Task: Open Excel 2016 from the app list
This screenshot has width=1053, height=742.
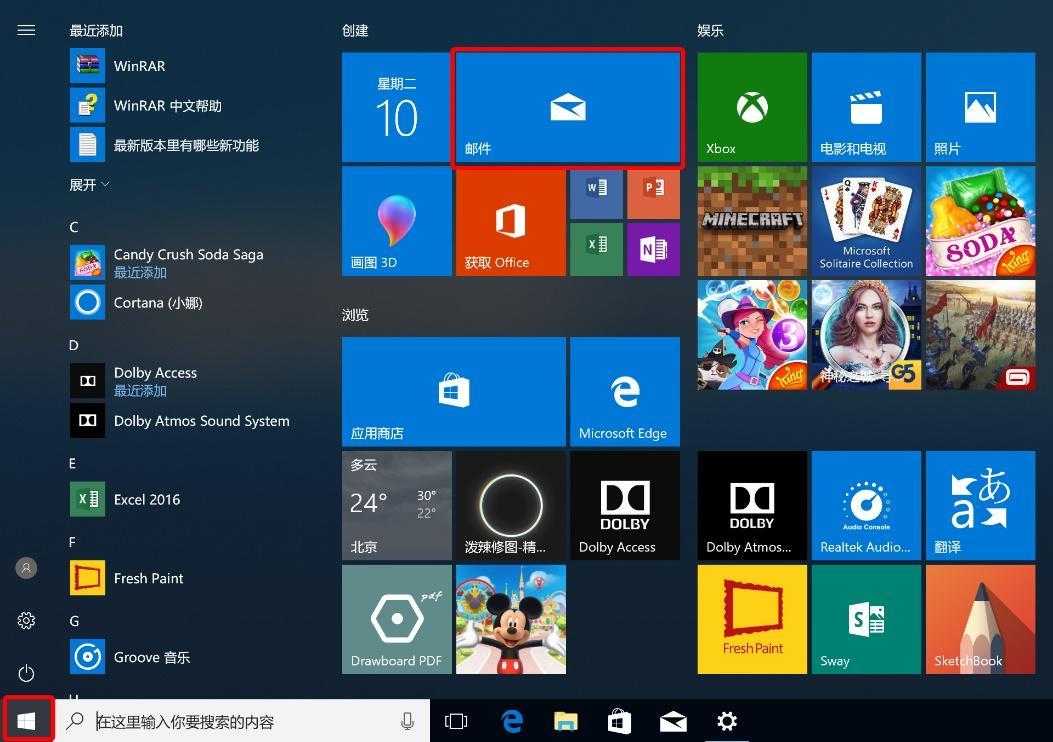Action: (147, 499)
